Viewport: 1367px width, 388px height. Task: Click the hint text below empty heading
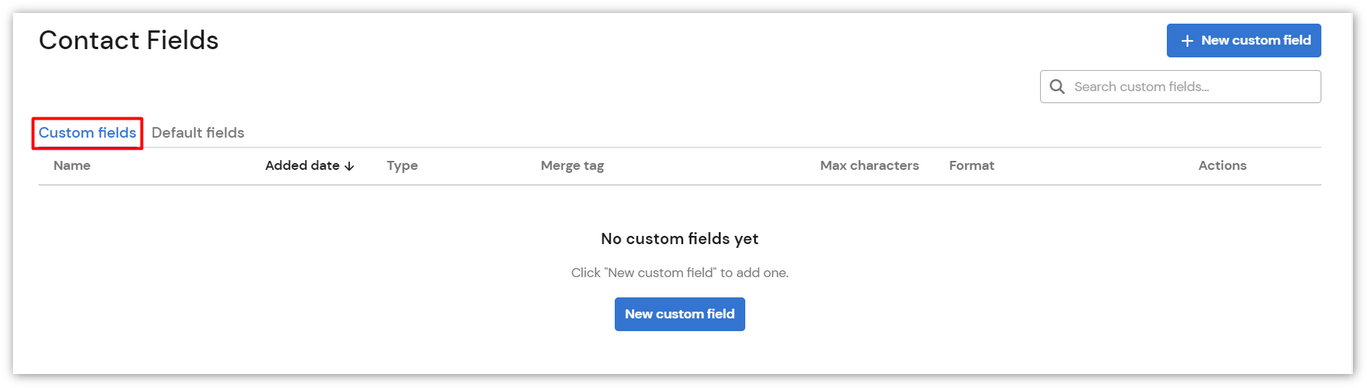click(680, 273)
